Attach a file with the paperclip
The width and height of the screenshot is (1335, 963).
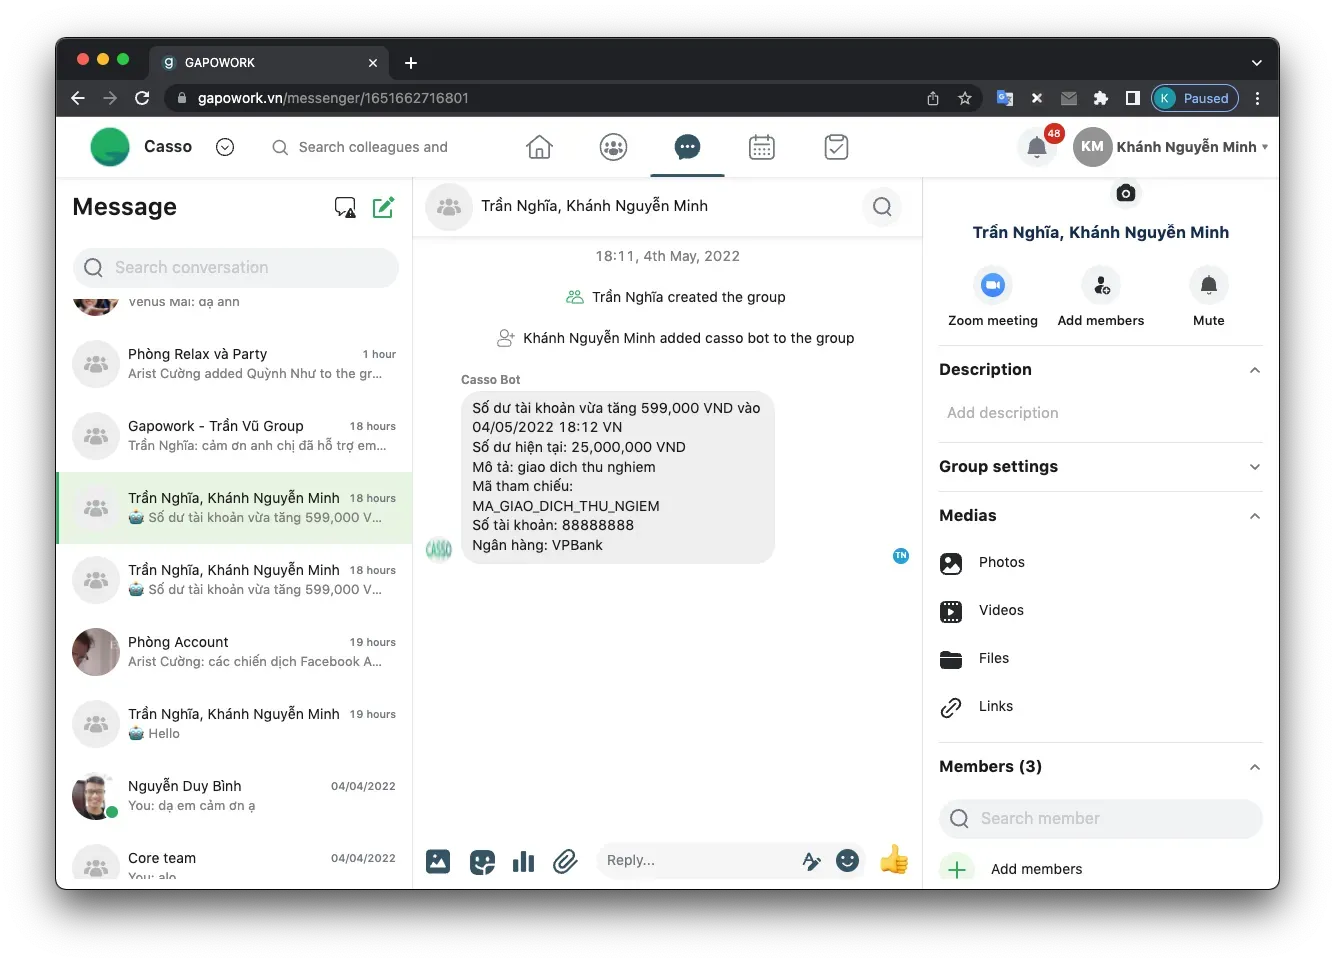pyautogui.click(x=565, y=861)
